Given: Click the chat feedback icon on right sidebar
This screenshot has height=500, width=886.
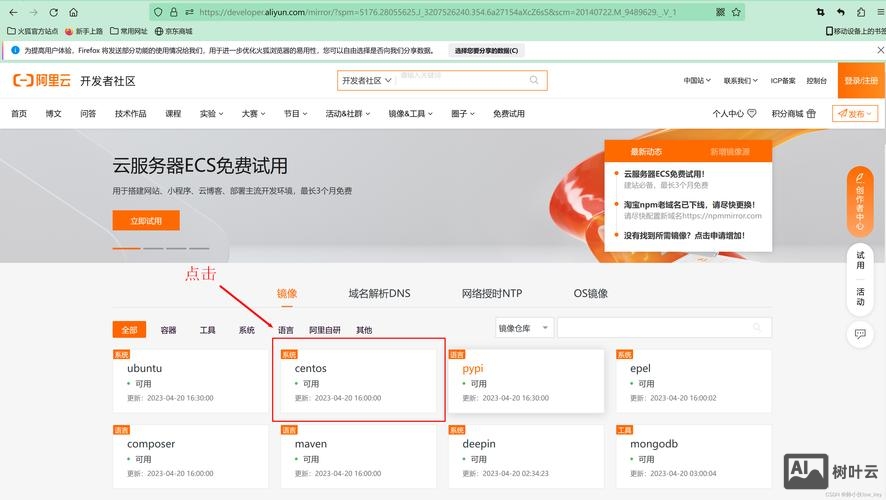Looking at the screenshot, I should 860,334.
